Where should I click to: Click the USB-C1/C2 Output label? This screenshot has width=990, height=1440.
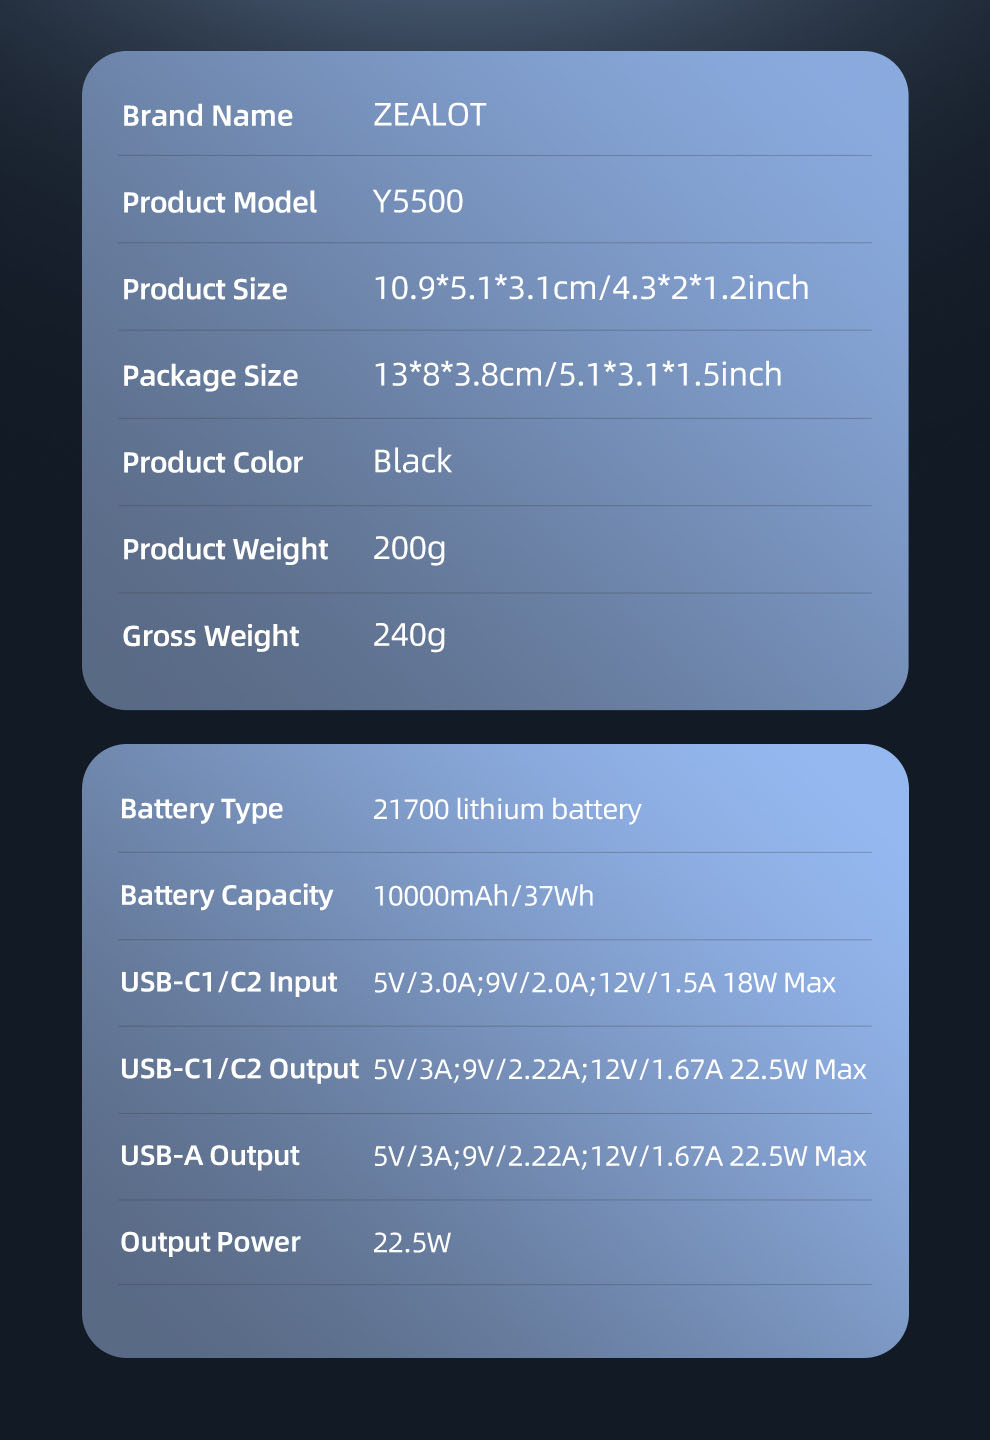click(239, 1070)
